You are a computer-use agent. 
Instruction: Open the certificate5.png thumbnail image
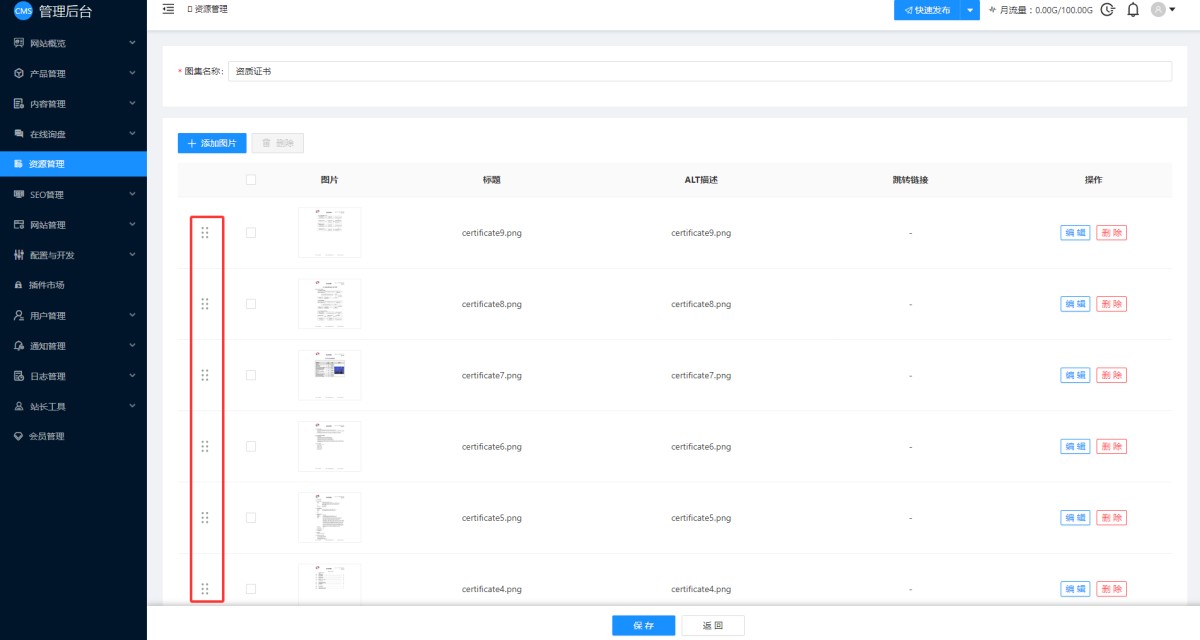click(329, 517)
